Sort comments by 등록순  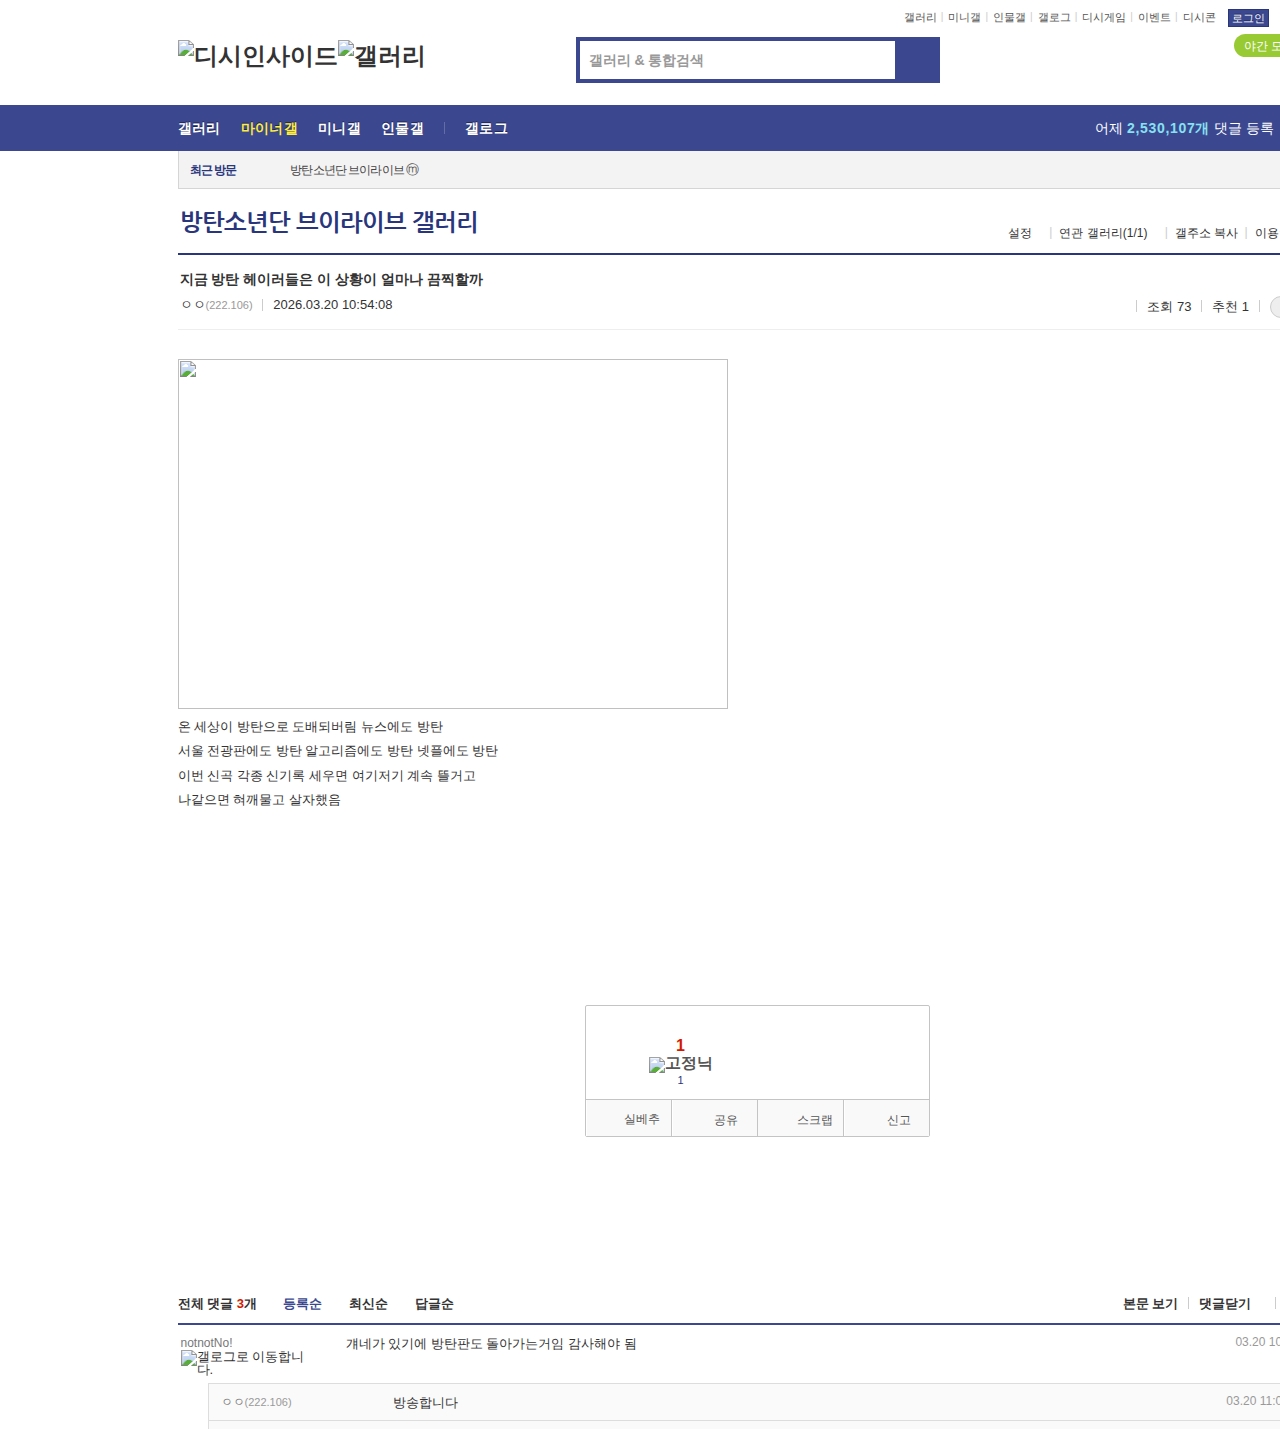pyautogui.click(x=303, y=1304)
